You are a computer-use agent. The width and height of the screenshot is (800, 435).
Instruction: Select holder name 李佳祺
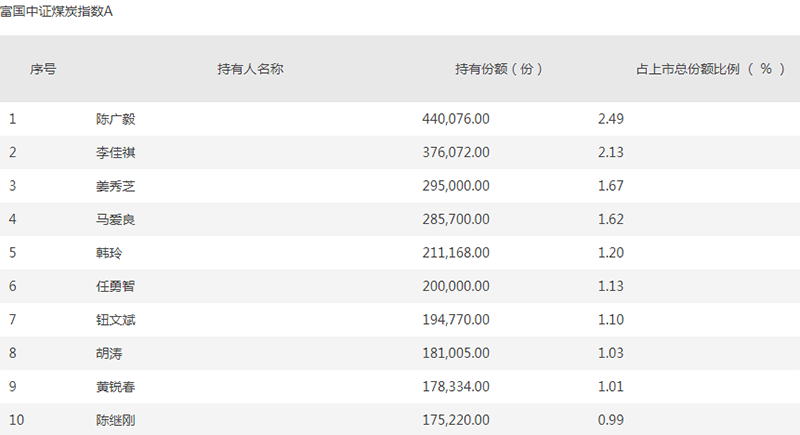click(115, 152)
